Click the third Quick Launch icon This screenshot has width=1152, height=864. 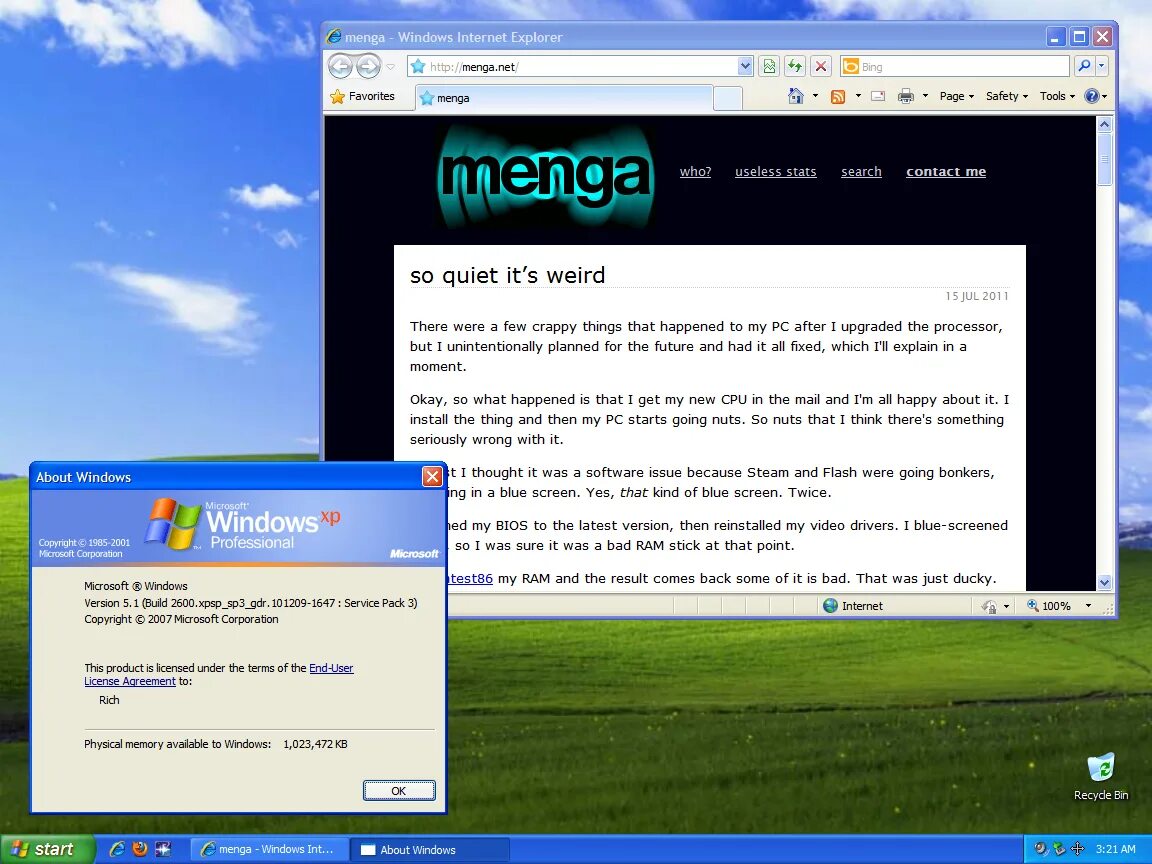pyautogui.click(x=162, y=849)
